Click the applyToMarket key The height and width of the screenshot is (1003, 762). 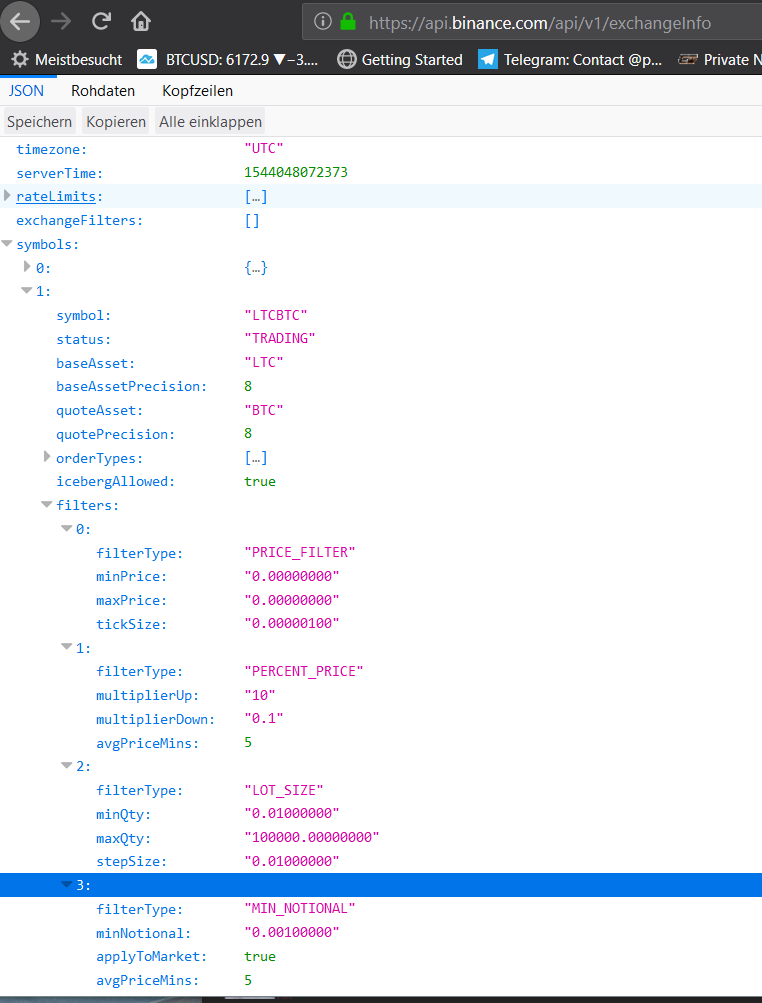point(152,957)
